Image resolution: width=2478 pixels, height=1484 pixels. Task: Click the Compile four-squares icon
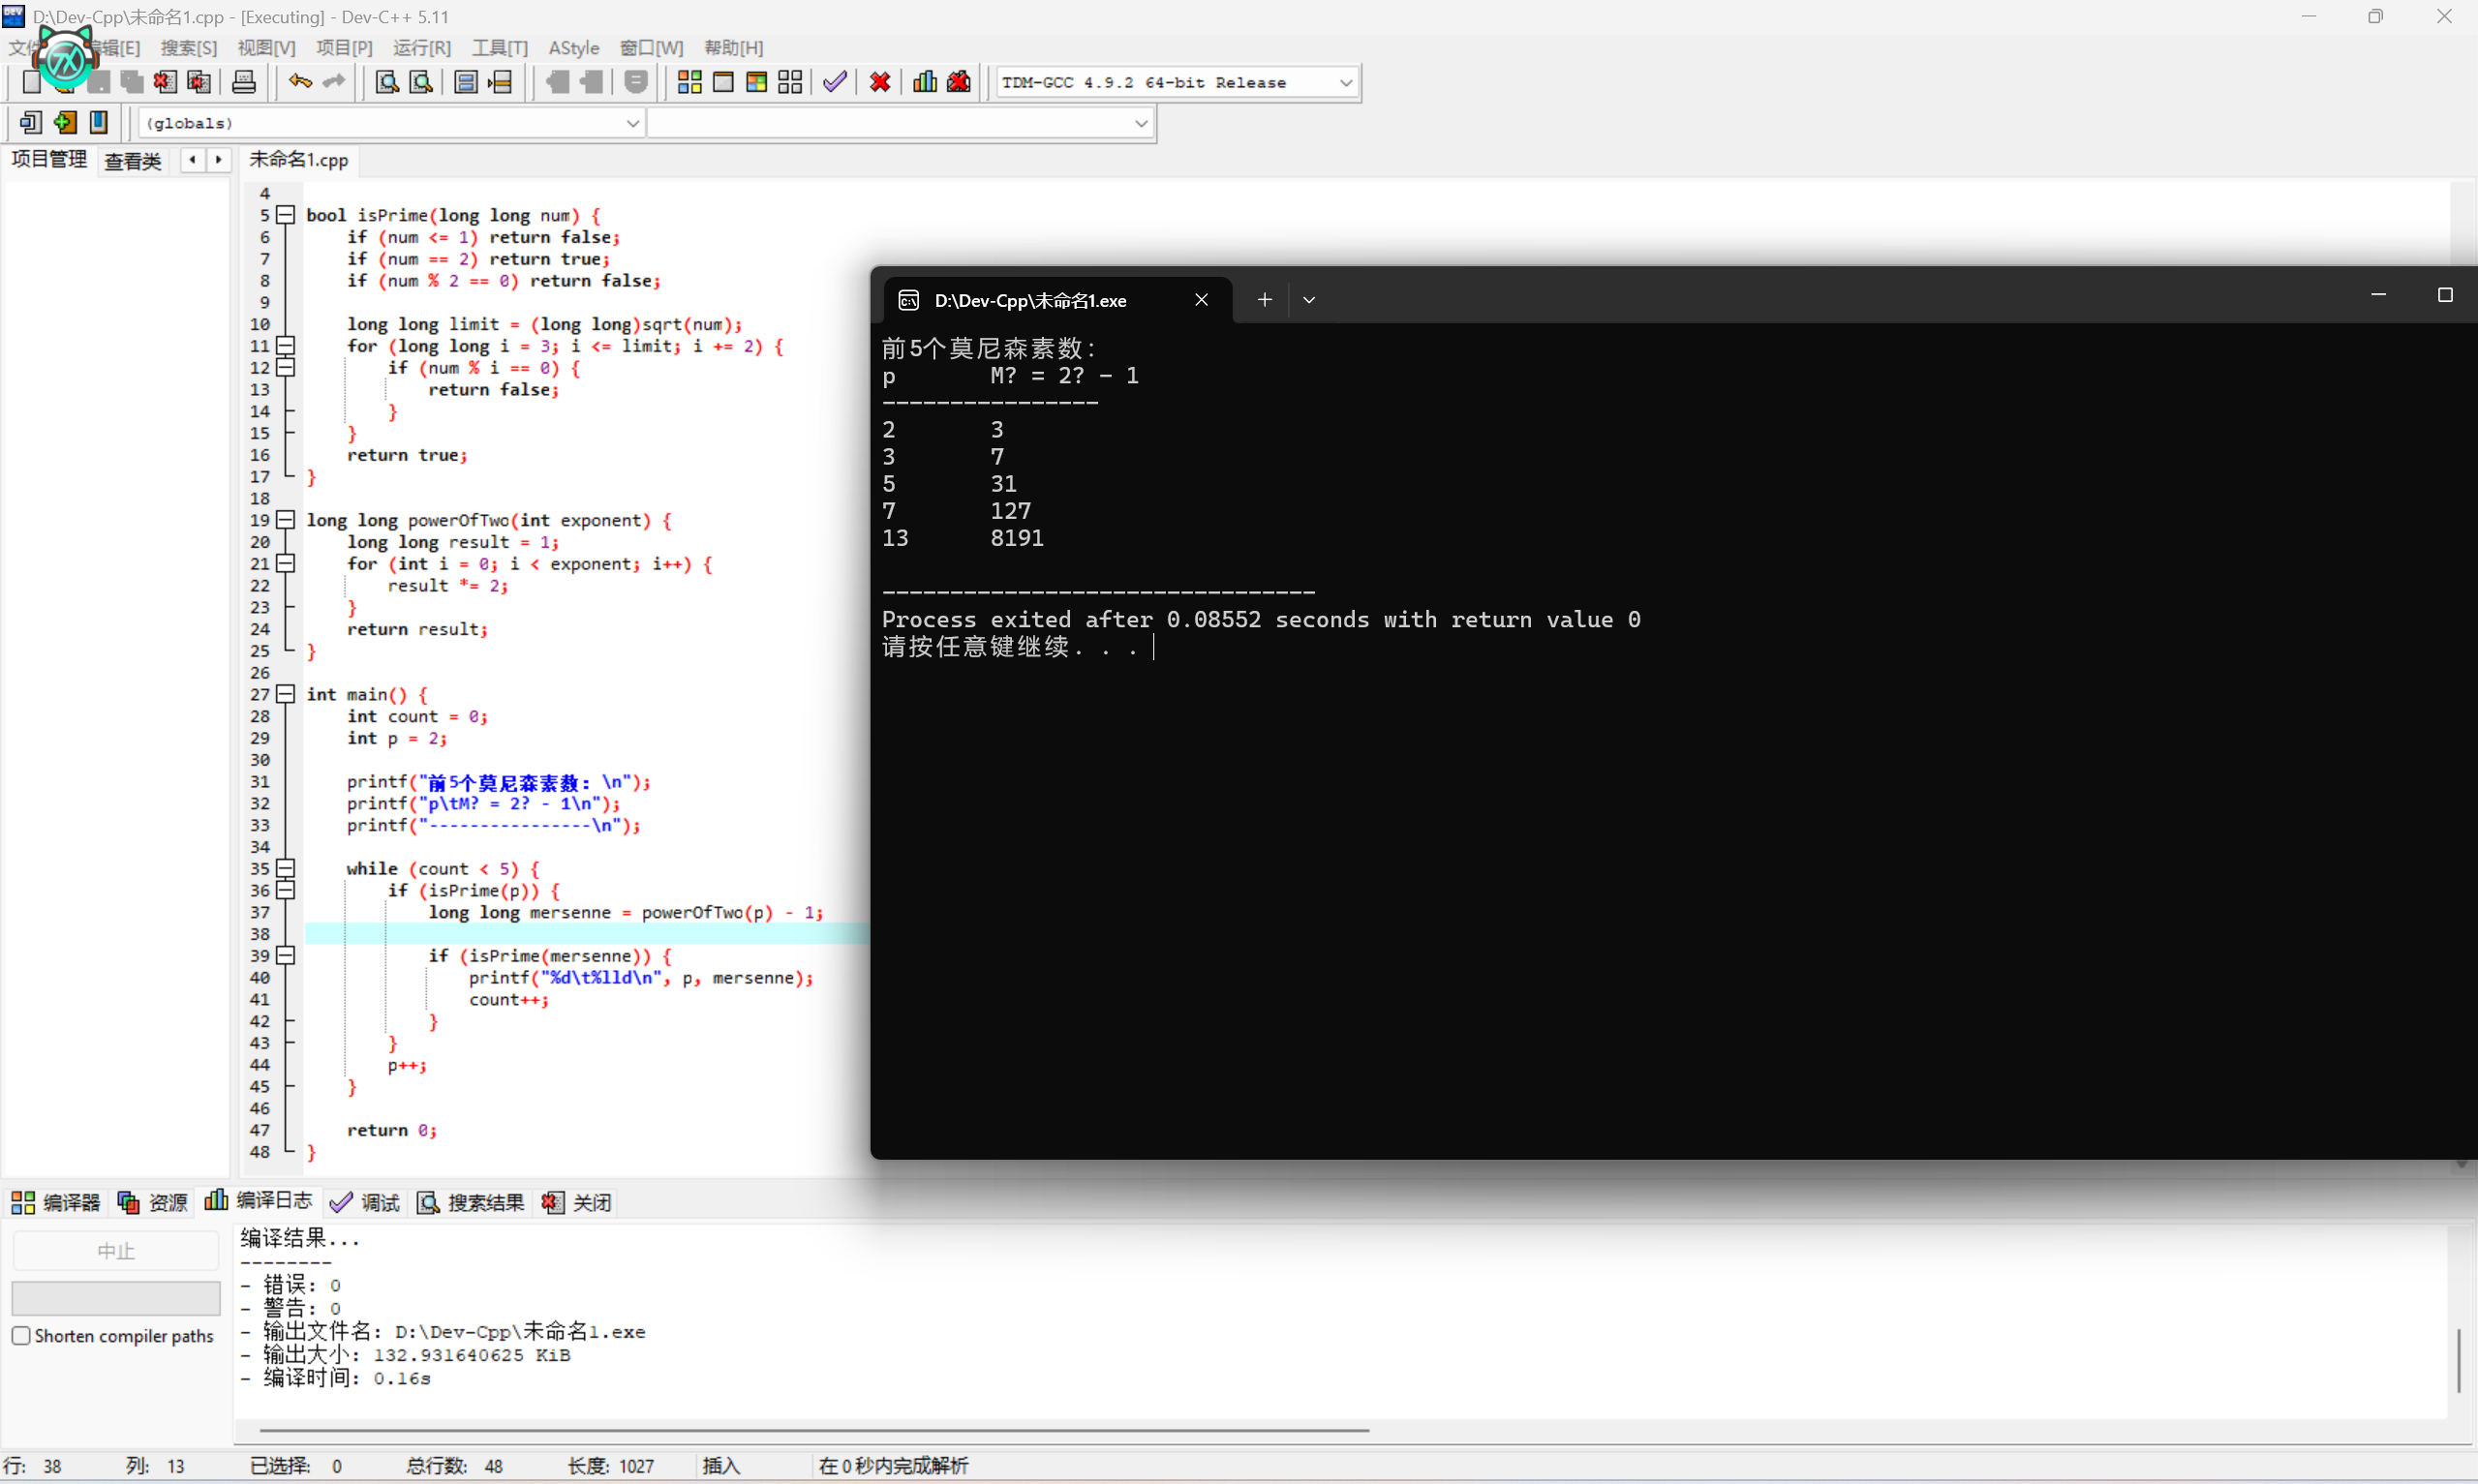pos(689,82)
